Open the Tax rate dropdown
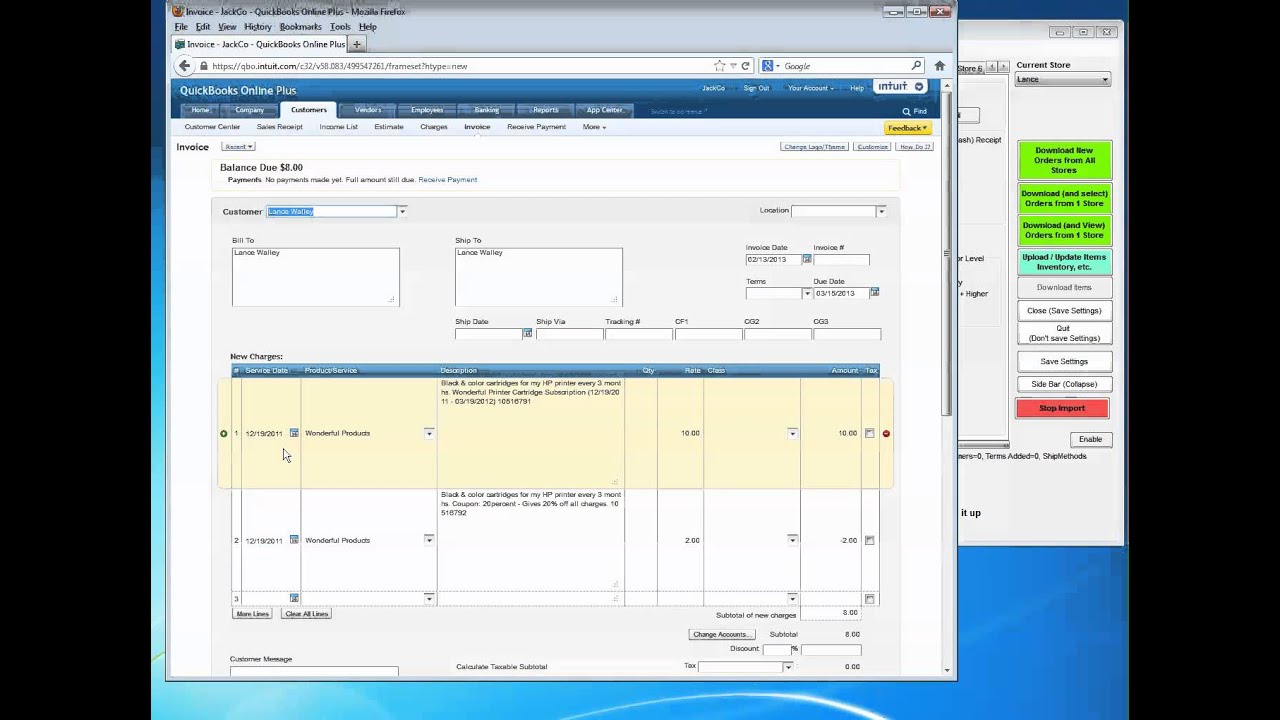This screenshot has height=720, width=1280. 788,666
